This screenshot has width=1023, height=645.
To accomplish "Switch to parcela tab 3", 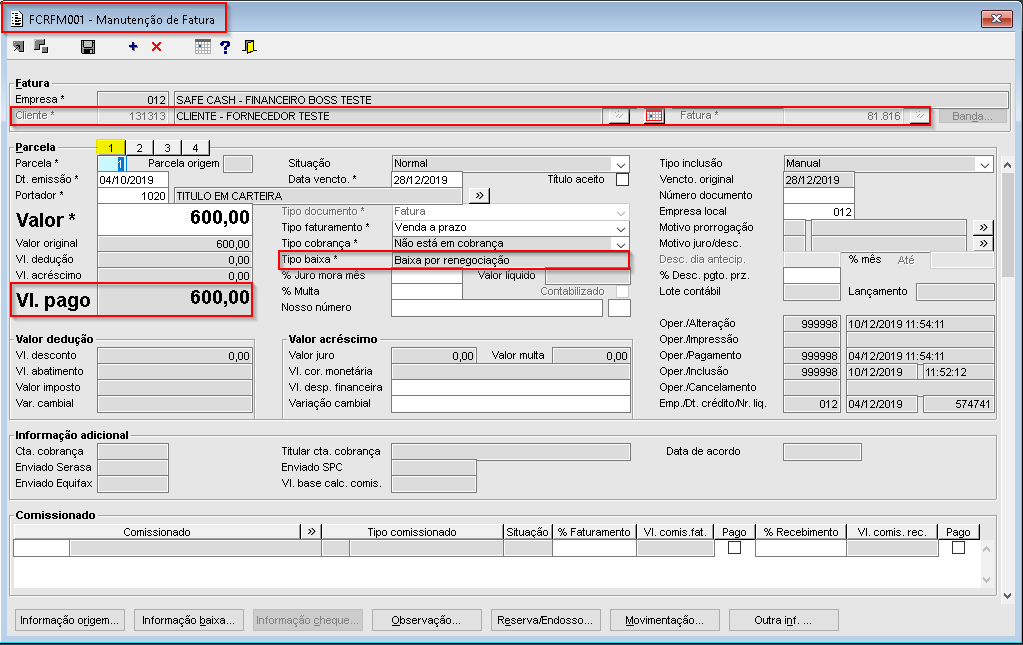I will tap(167, 147).
